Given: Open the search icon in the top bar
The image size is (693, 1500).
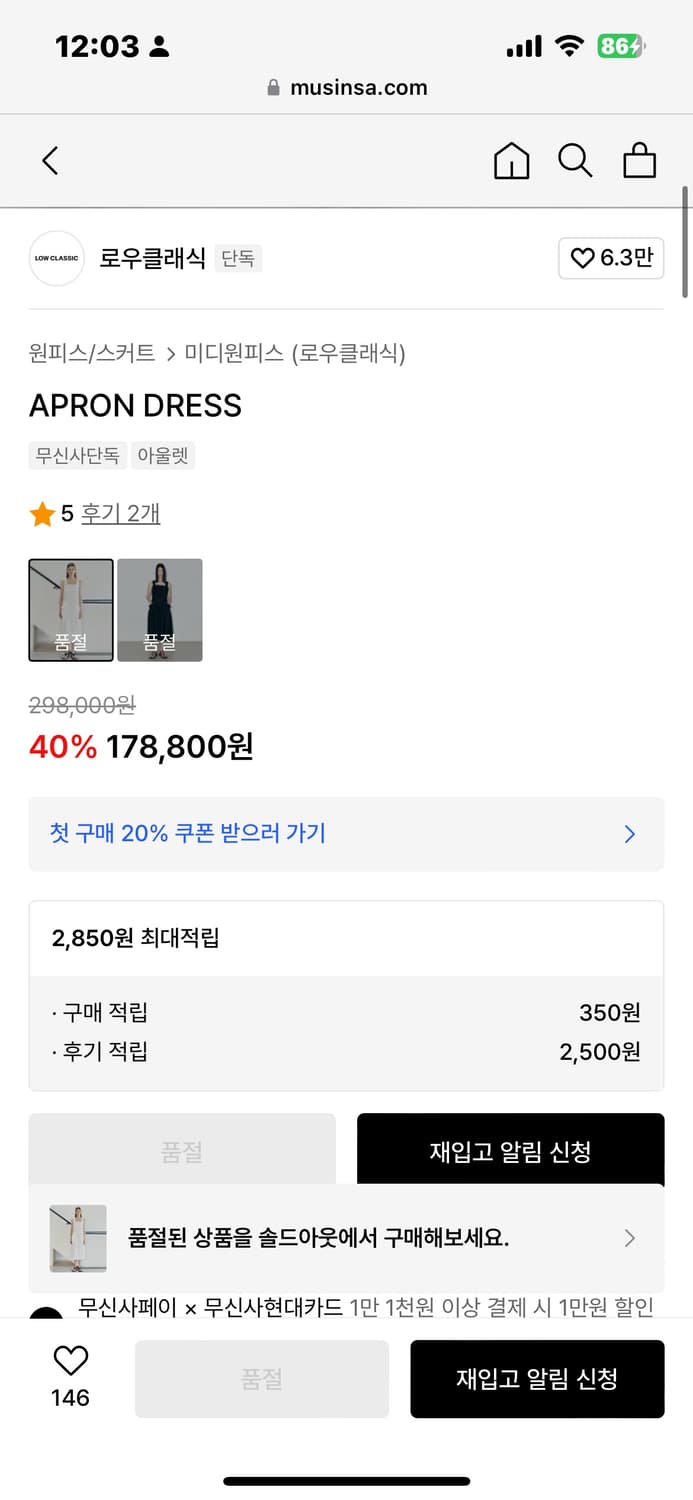Looking at the screenshot, I should pos(575,160).
